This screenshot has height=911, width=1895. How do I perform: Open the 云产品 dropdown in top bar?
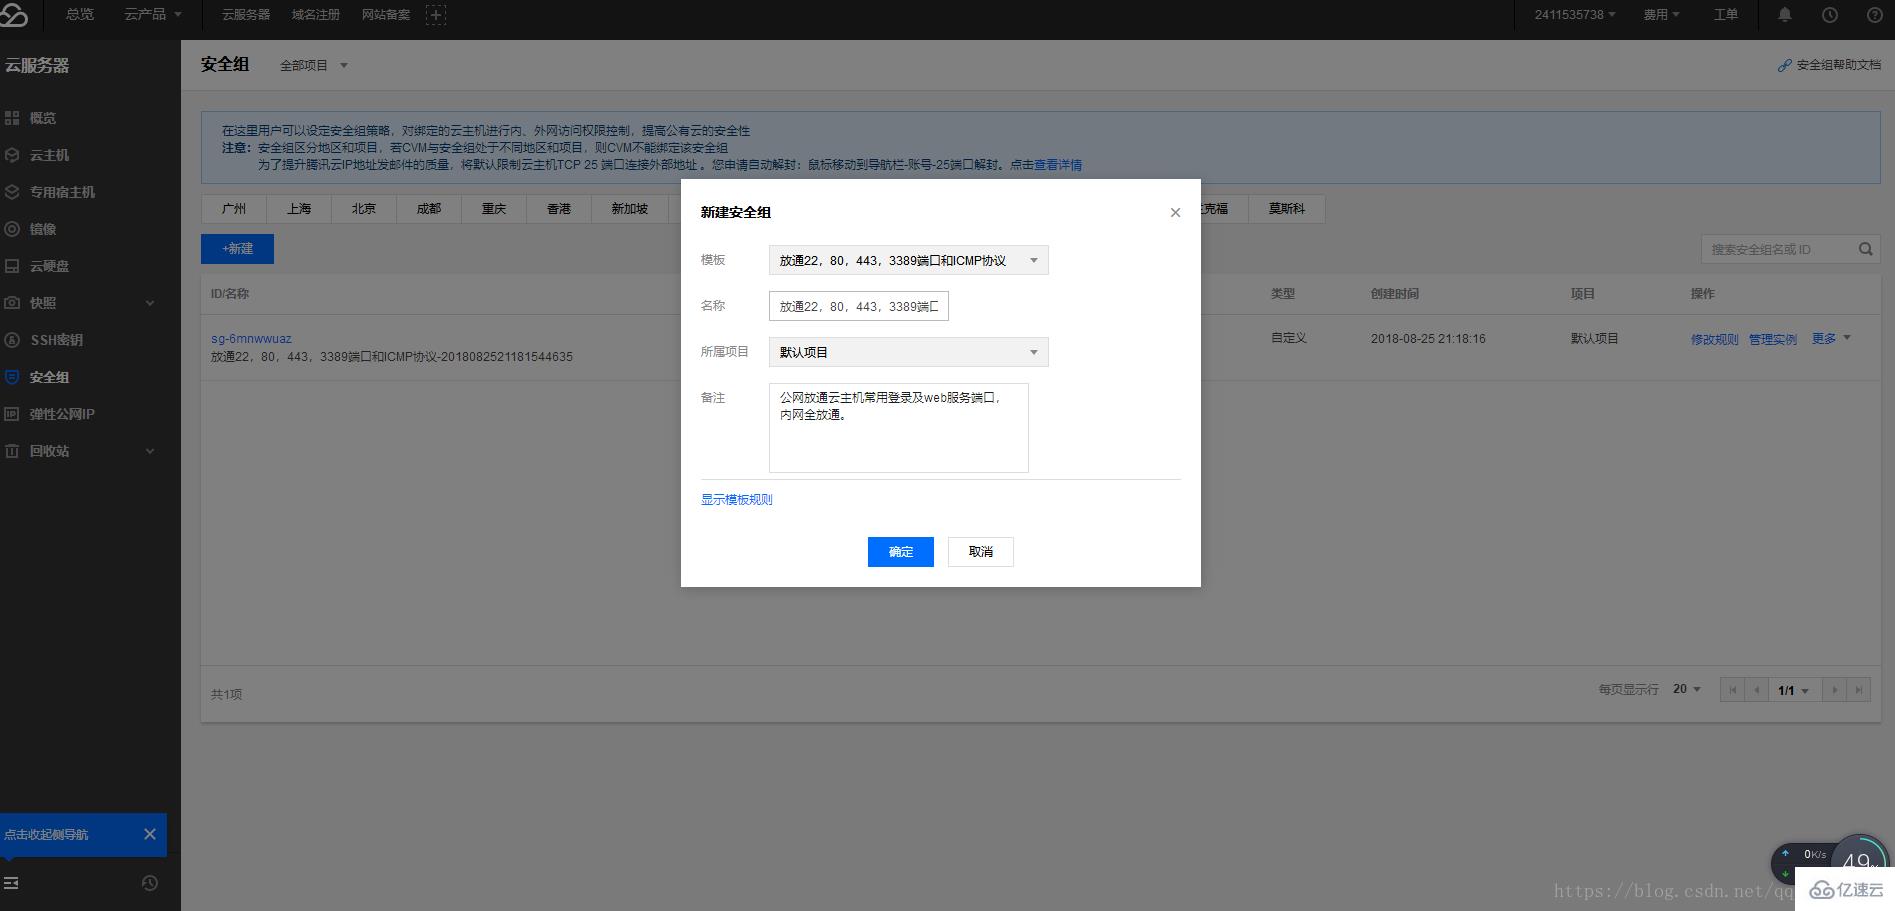coord(153,14)
